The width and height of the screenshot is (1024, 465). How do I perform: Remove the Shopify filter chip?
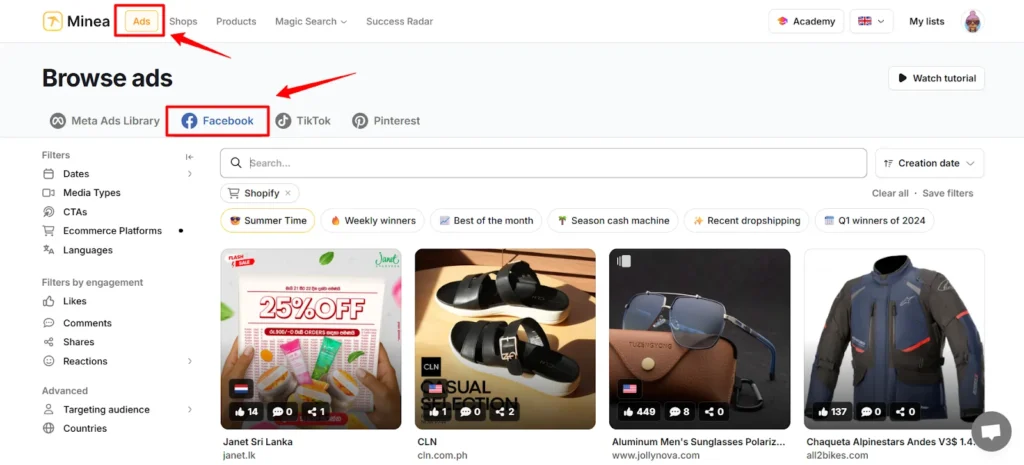[288, 193]
